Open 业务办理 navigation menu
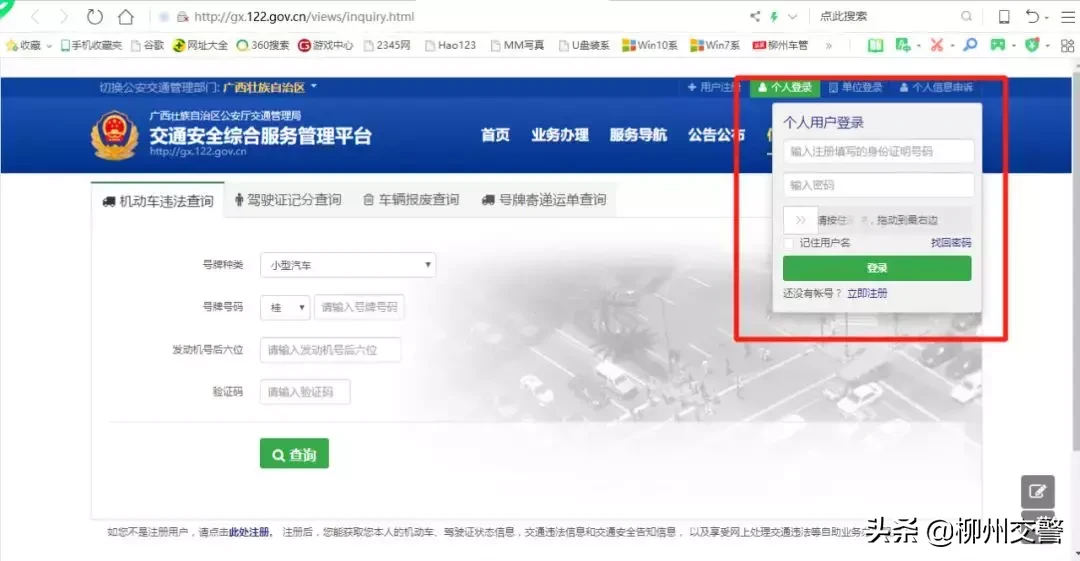1080x561 pixels. (560, 135)
